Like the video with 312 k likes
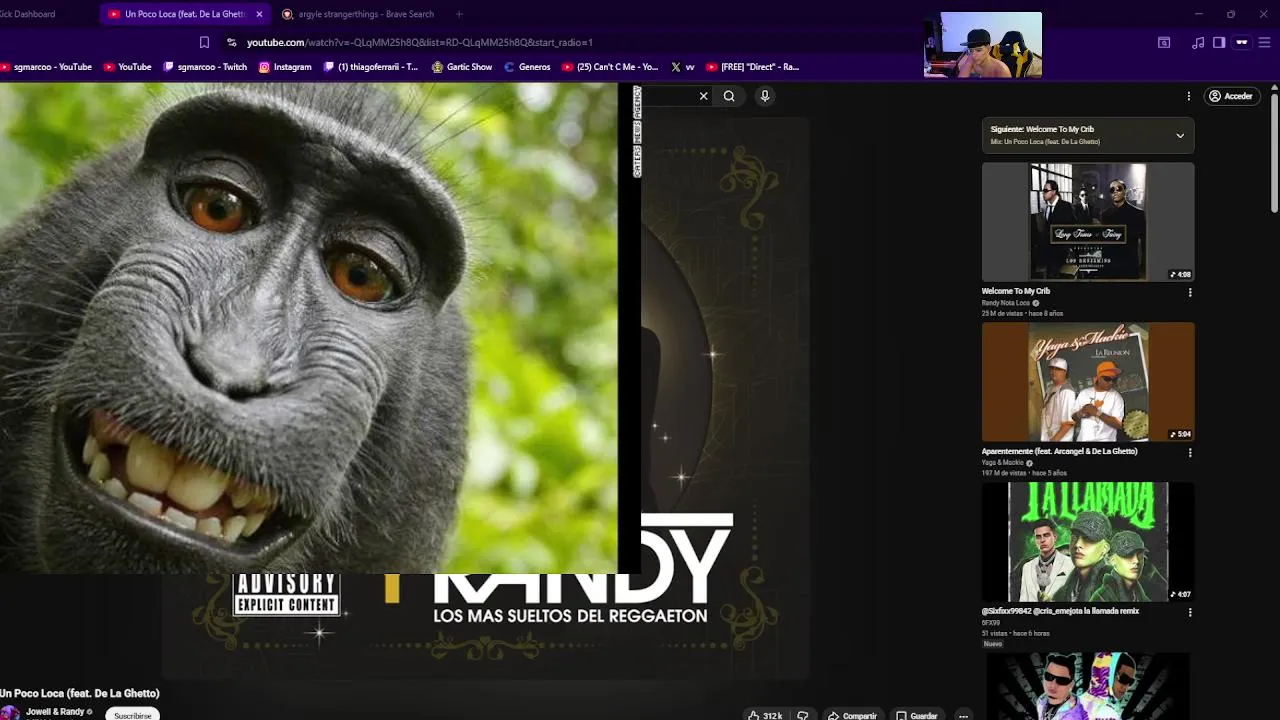 pos(765,715)
